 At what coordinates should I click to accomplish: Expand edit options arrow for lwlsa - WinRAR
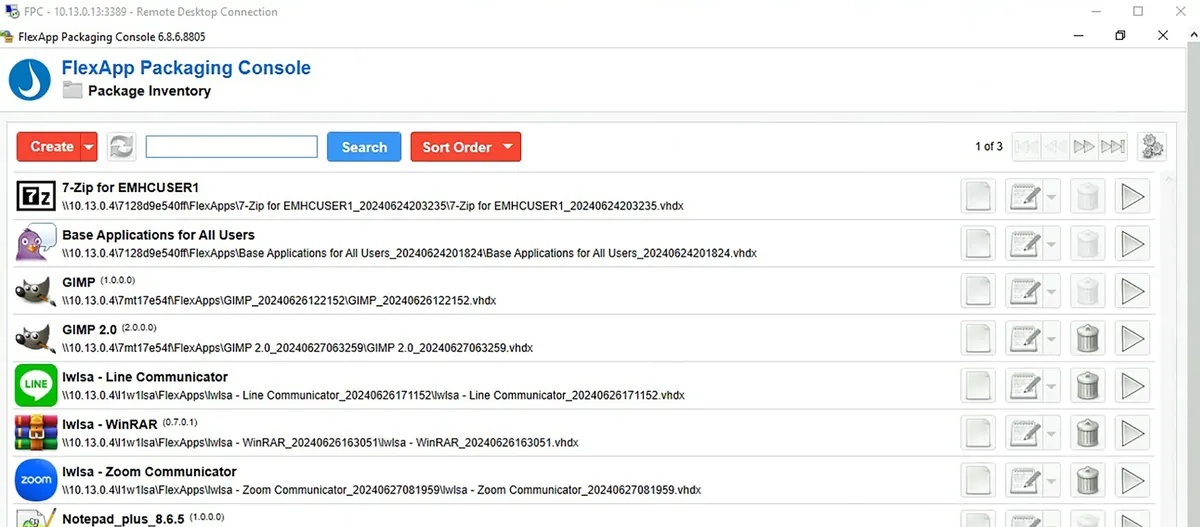pos(1051,432)
